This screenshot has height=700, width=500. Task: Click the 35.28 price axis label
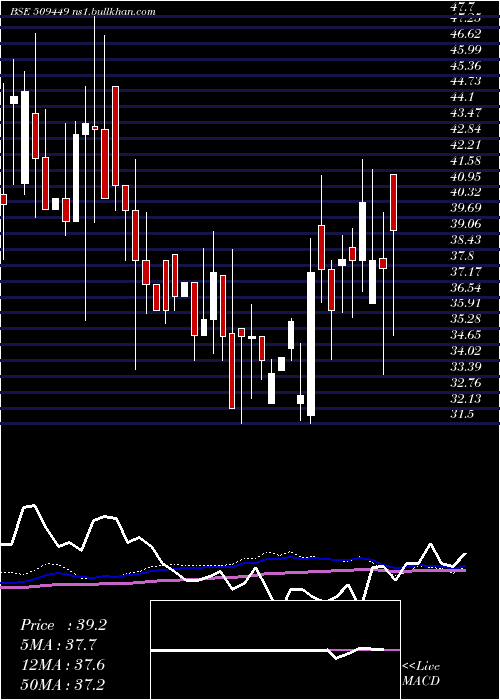pyautogui.click(x=466, y=319)
